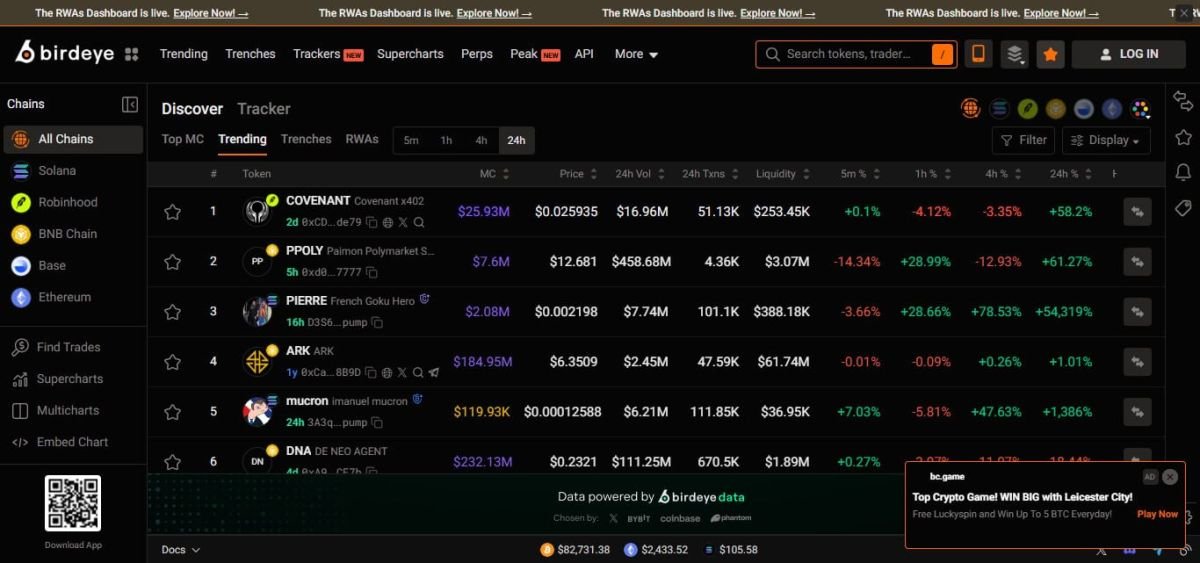
Task: Click the Download App QR code
Action: 73,504
